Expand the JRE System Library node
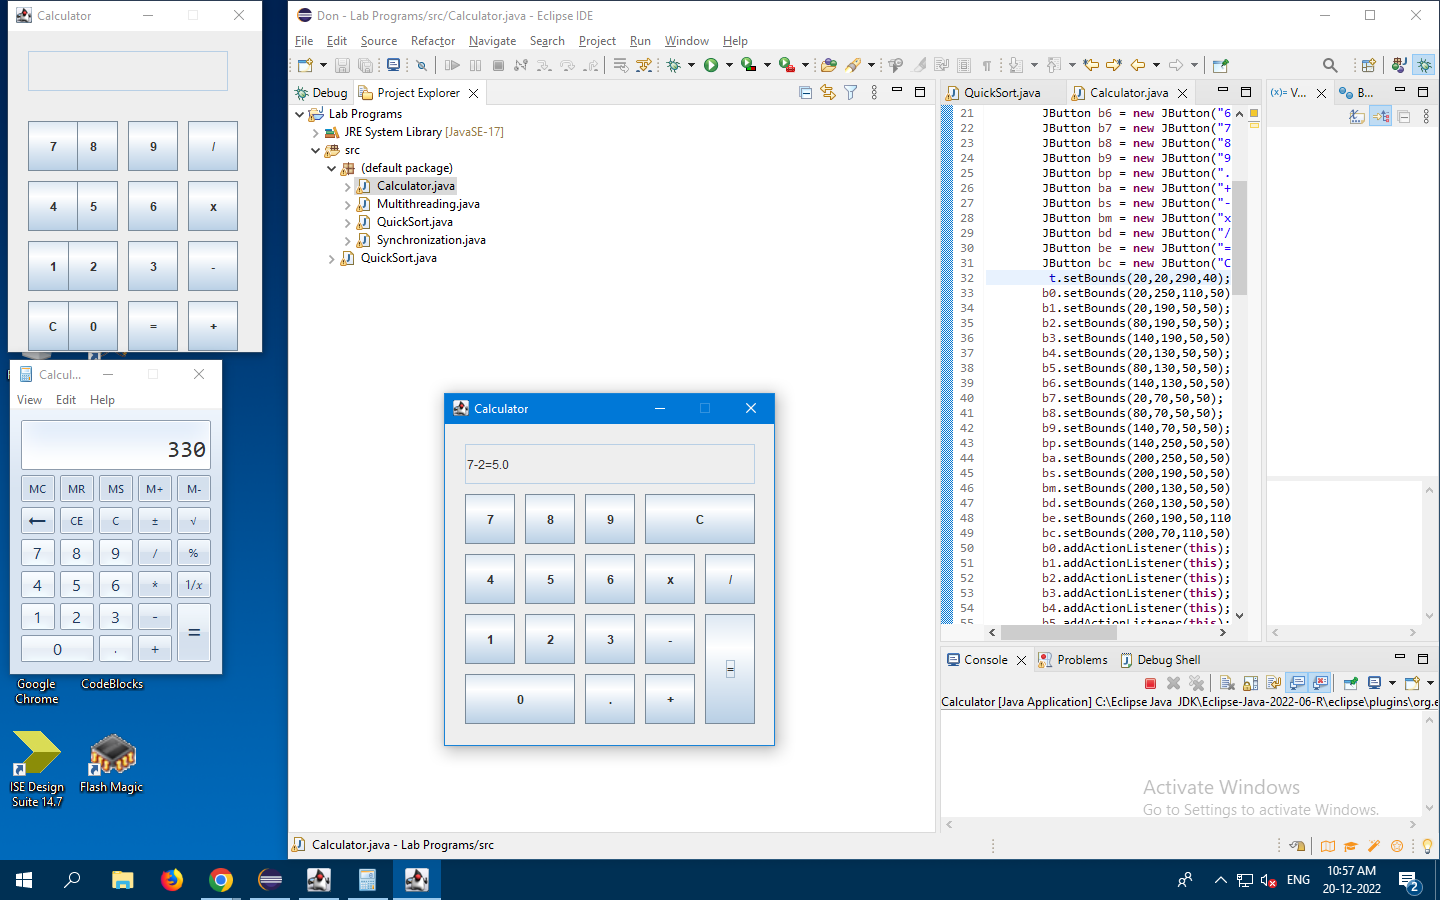This screenshot has width=1440, height=900. (315, 132)
